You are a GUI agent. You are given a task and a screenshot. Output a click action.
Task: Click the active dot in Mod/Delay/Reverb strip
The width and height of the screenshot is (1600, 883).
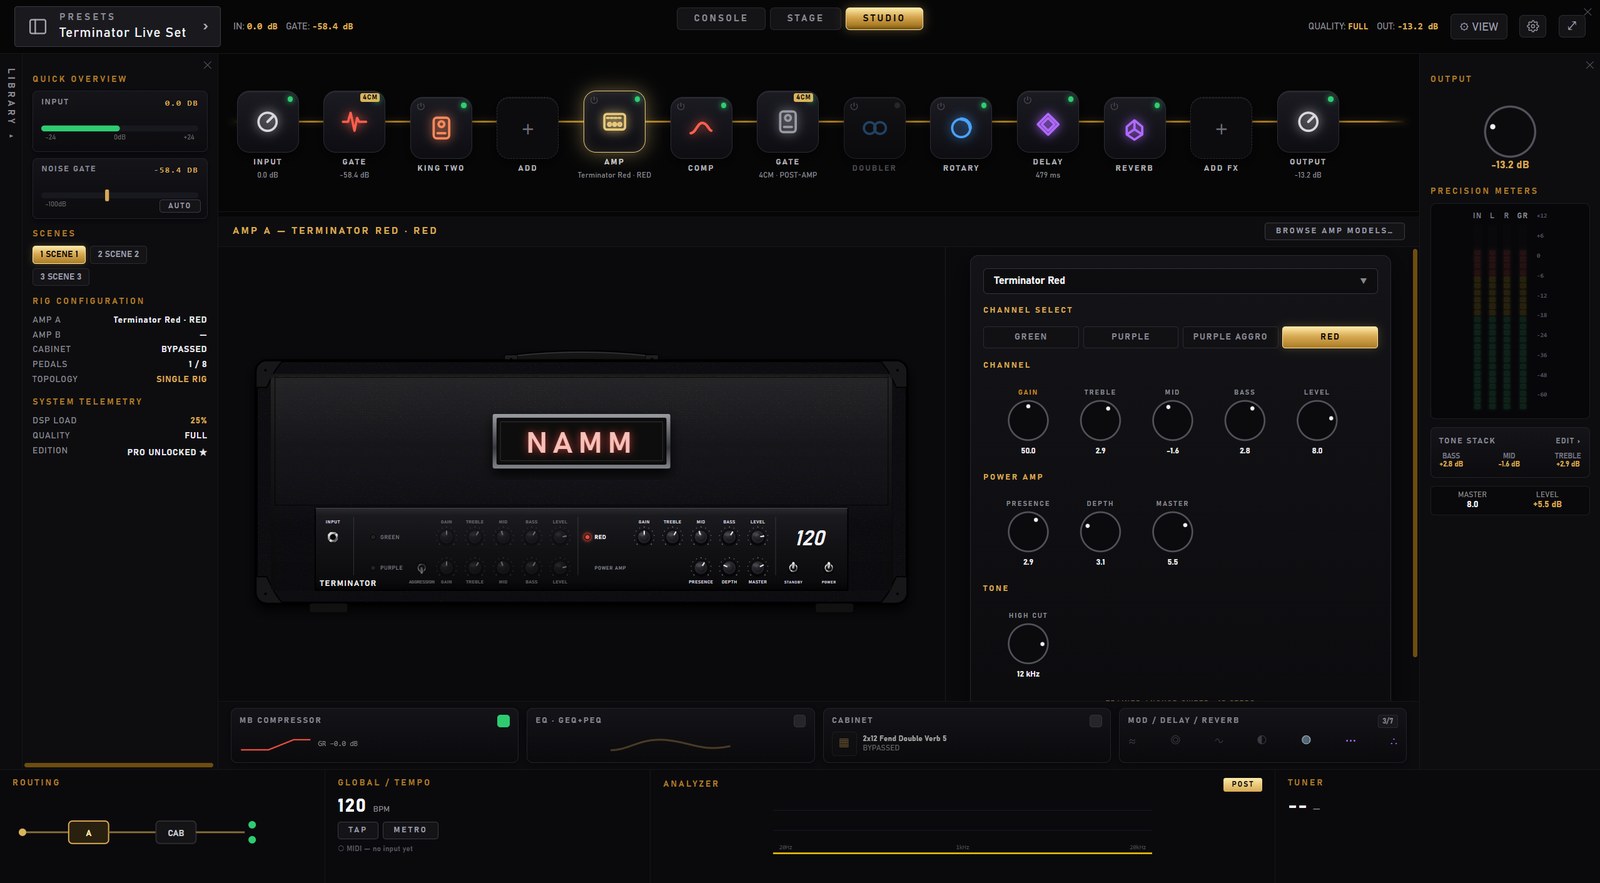(1306, 740)
